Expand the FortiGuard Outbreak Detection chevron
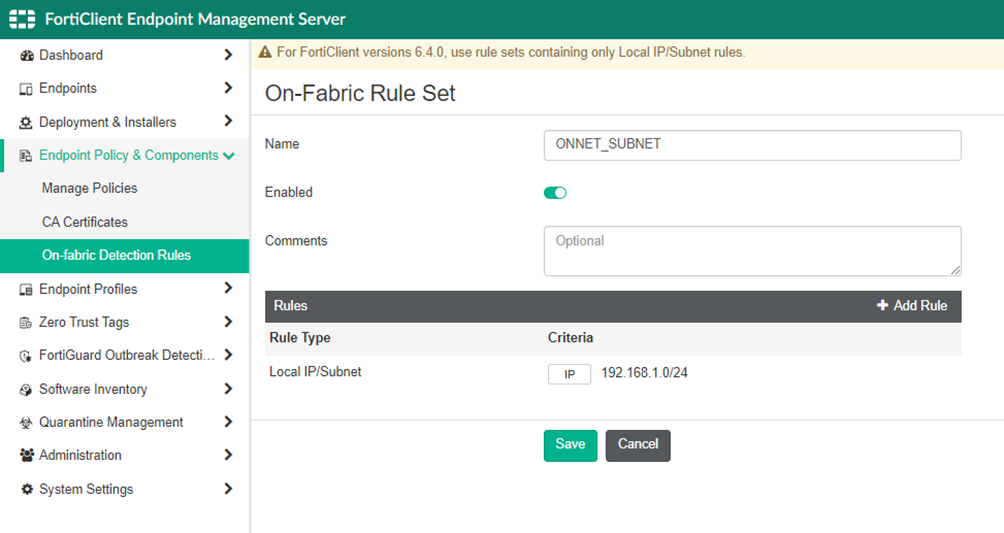 (x=228, y=355)
